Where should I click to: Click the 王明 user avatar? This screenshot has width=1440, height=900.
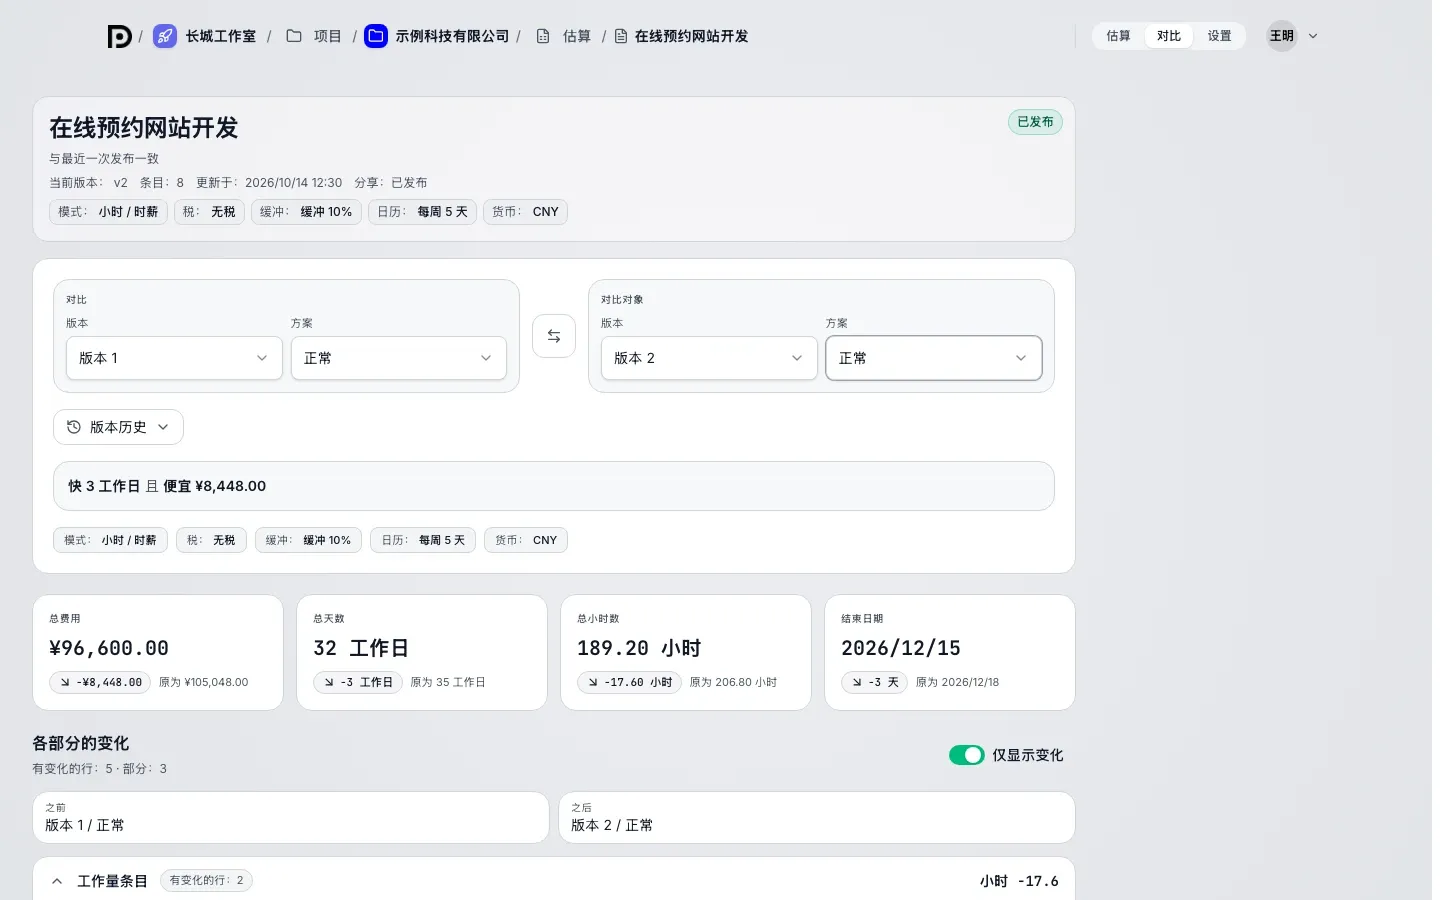[x=1282, y=36]
